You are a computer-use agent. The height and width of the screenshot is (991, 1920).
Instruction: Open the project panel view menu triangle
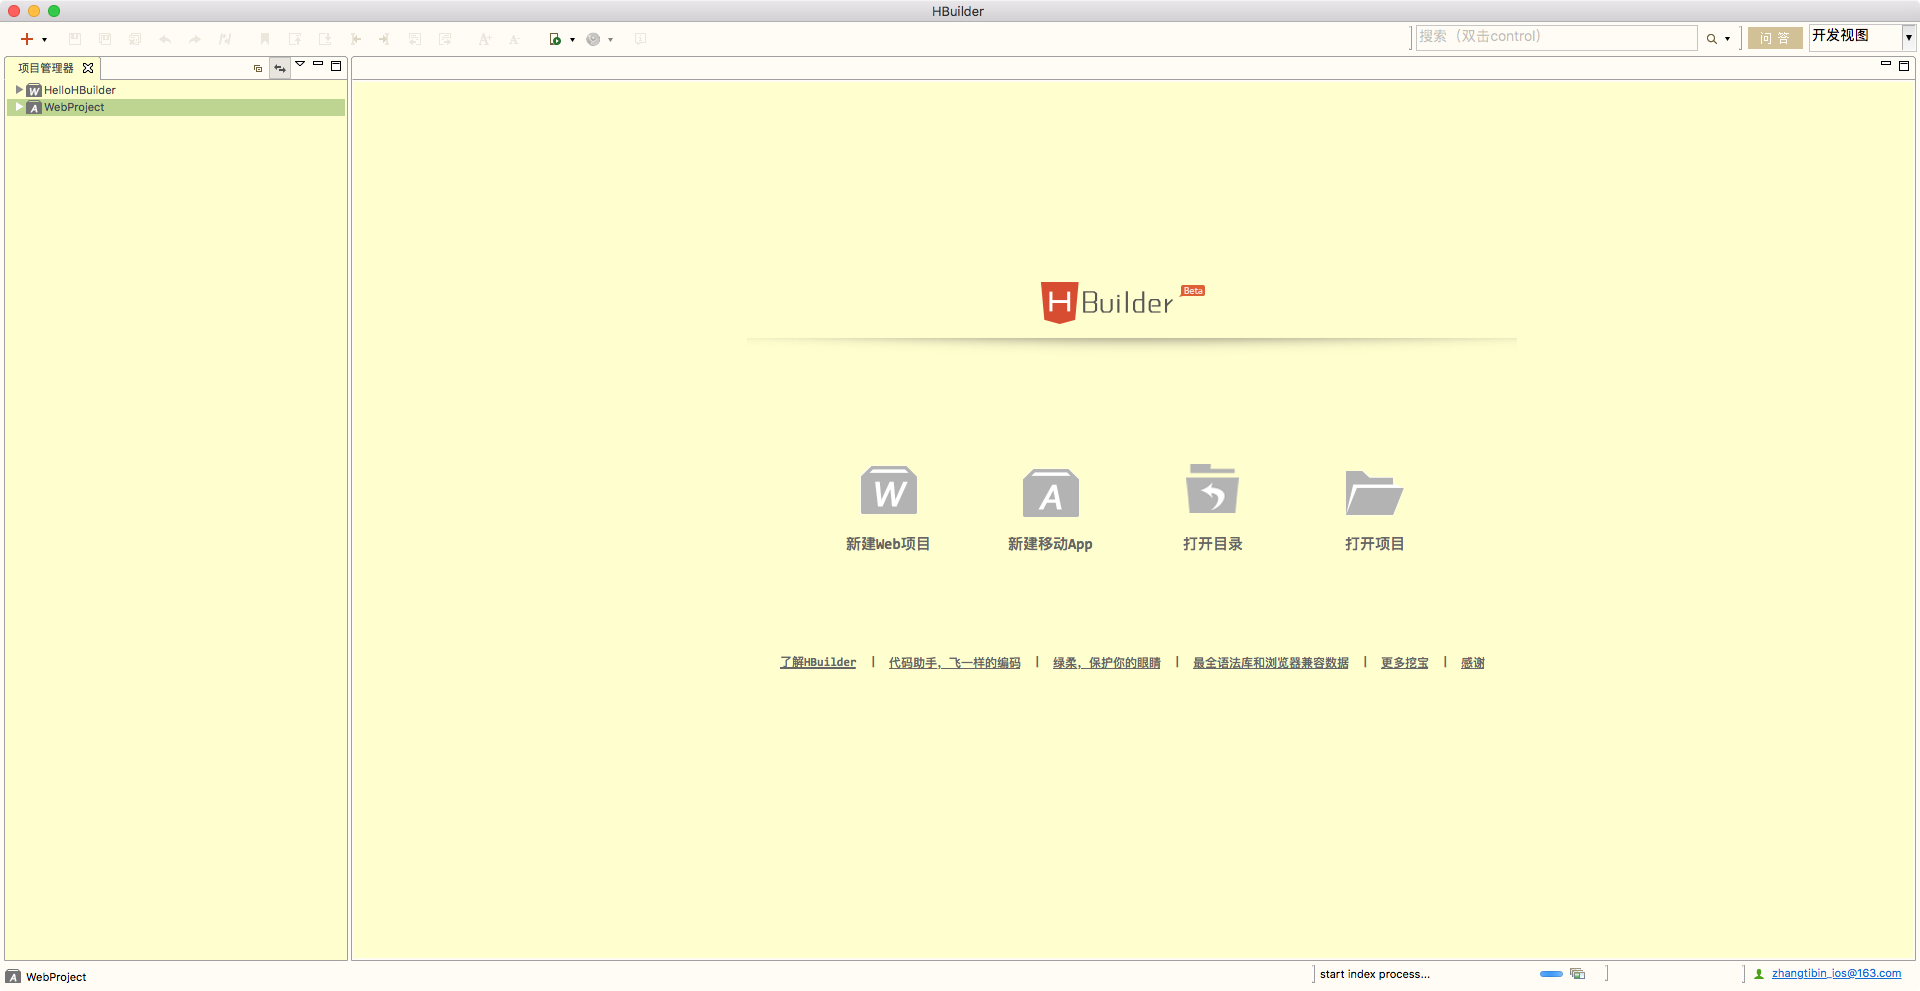click(300, 64)
